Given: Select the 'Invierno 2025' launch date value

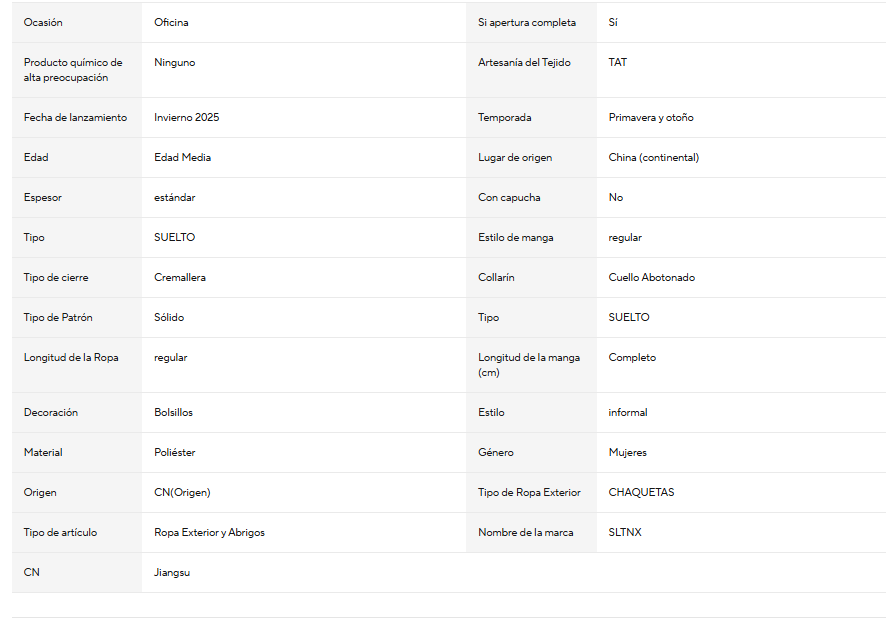Looking at the screenshot, I should pyautogui.click(x=186, y=117).
